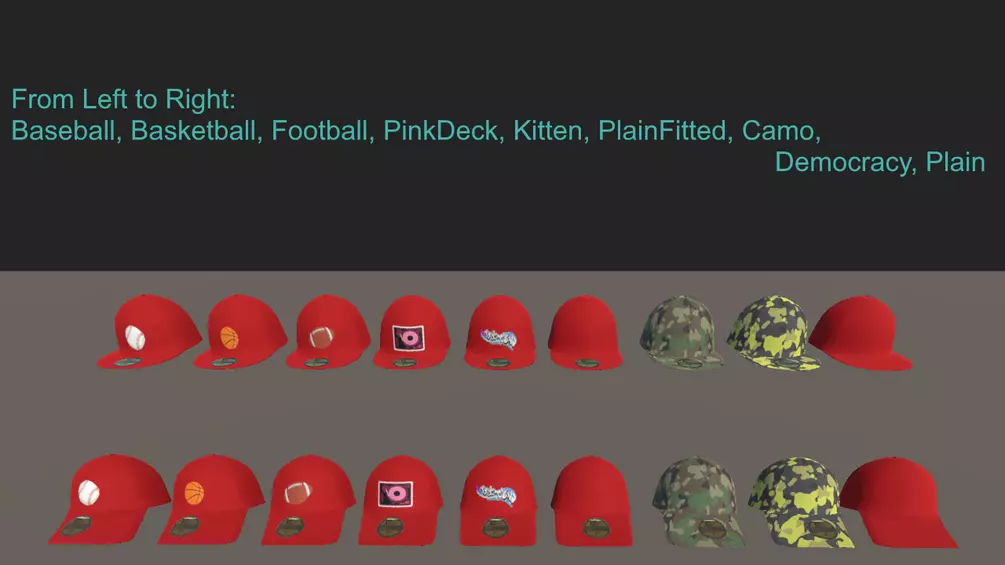The width and height of the screenshot is (1005, 565).
Task: Pick the yellow Democracy cap in bottom row
Action: [x=801, y=502]
